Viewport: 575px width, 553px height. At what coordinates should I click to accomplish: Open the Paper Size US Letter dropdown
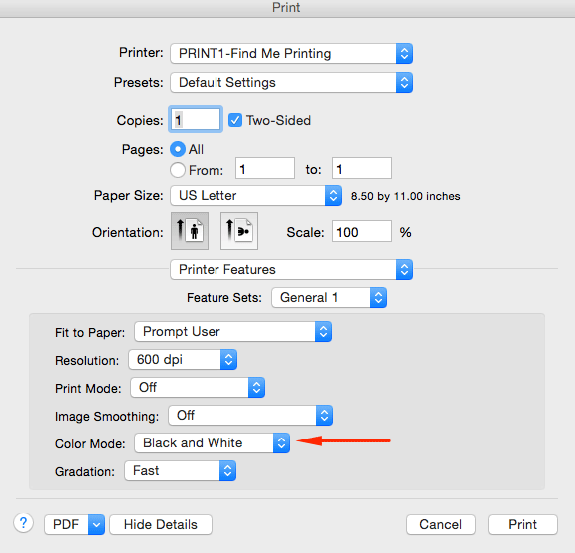click(x=256, y=195)
